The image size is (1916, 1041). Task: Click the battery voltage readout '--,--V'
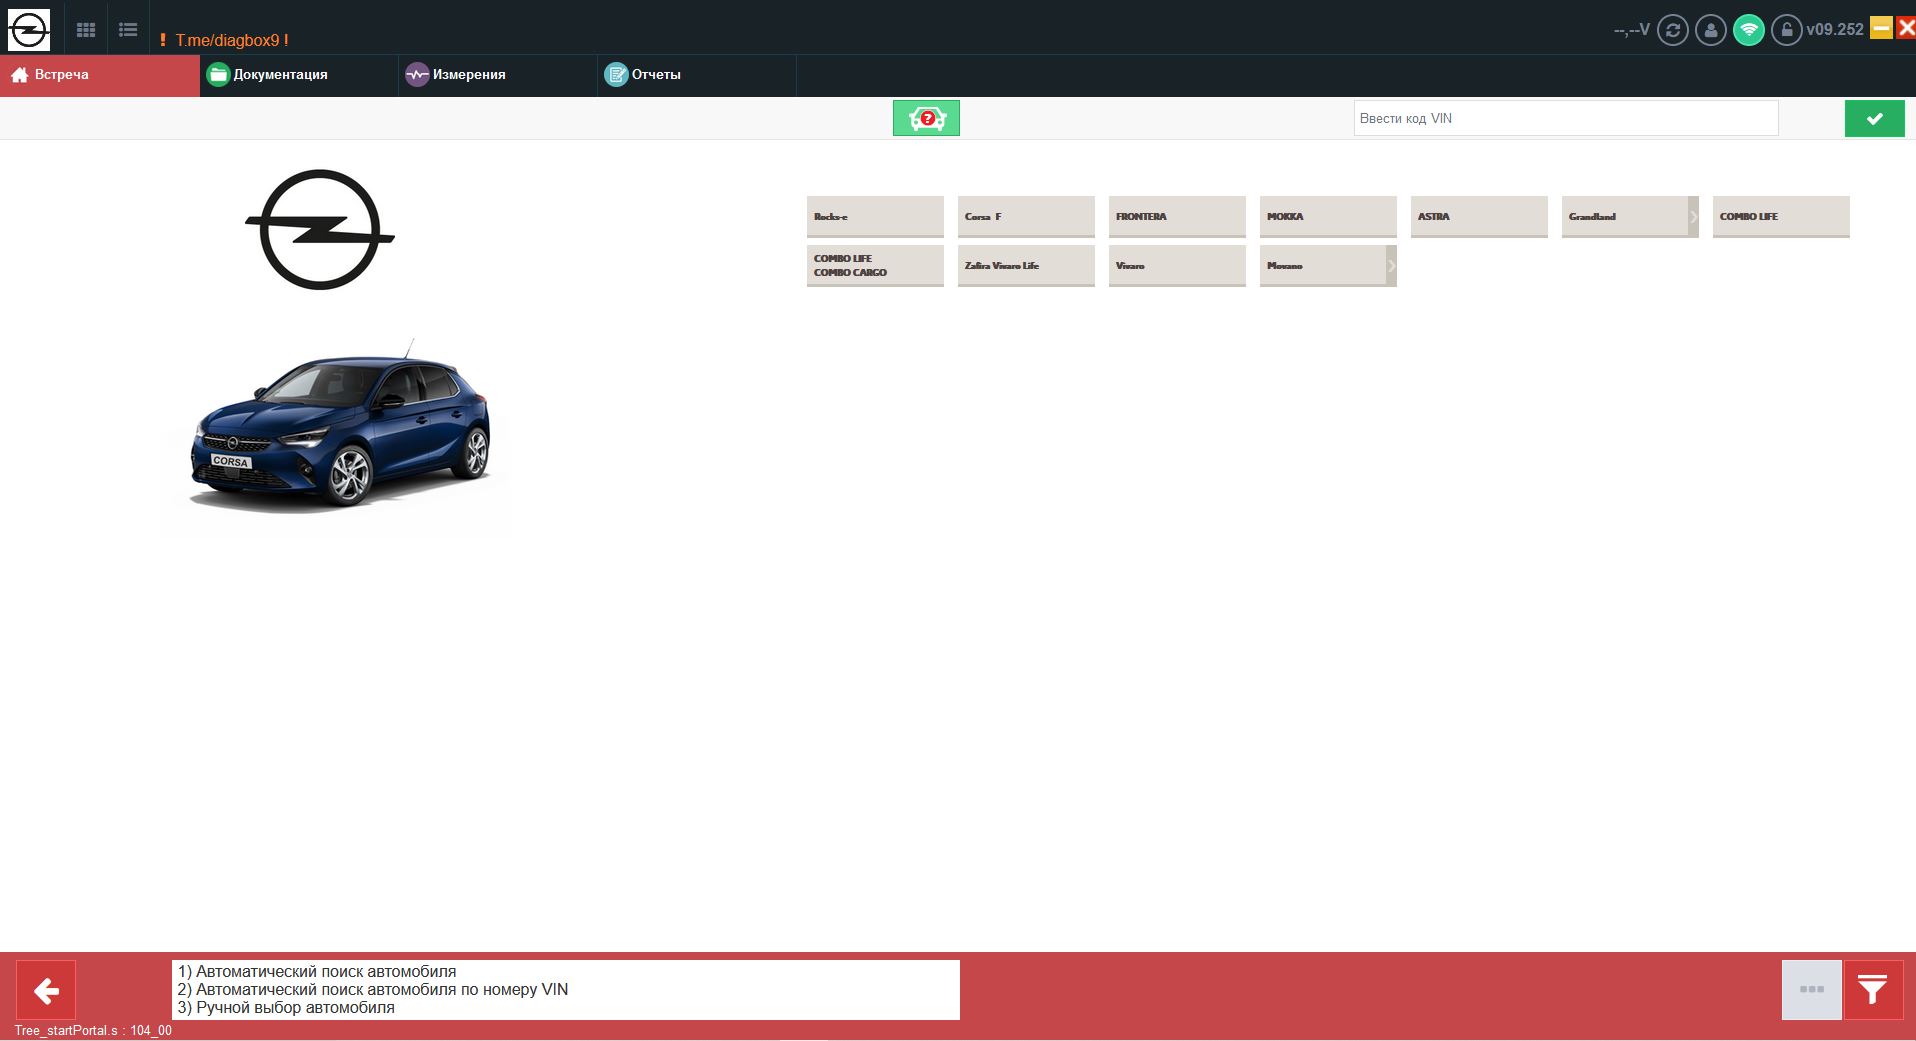(x=1631, y=30)
